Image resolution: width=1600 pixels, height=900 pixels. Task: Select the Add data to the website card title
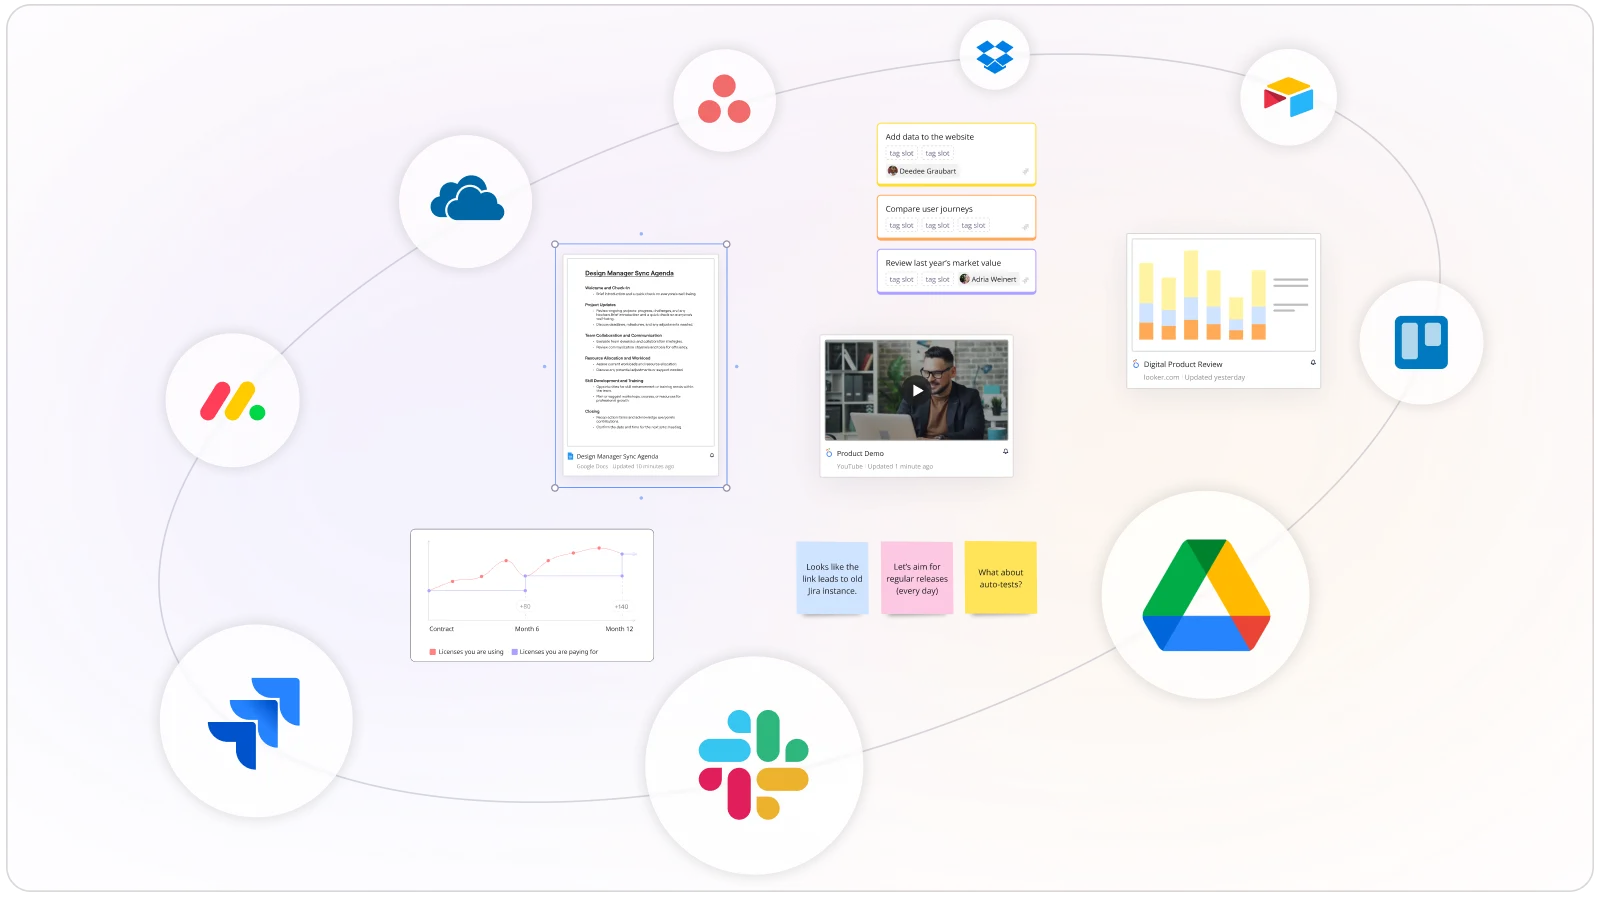(929, 137)
